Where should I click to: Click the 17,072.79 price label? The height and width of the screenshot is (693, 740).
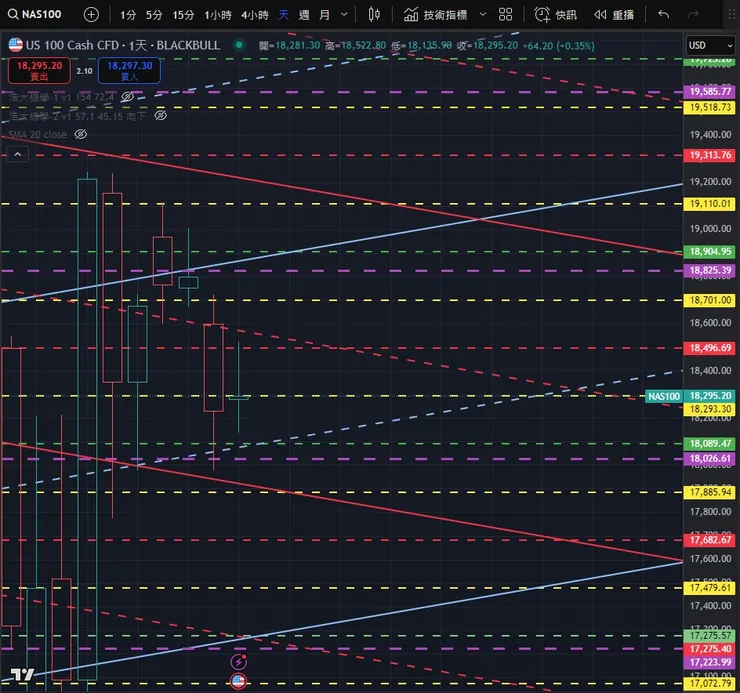point(710,684)
